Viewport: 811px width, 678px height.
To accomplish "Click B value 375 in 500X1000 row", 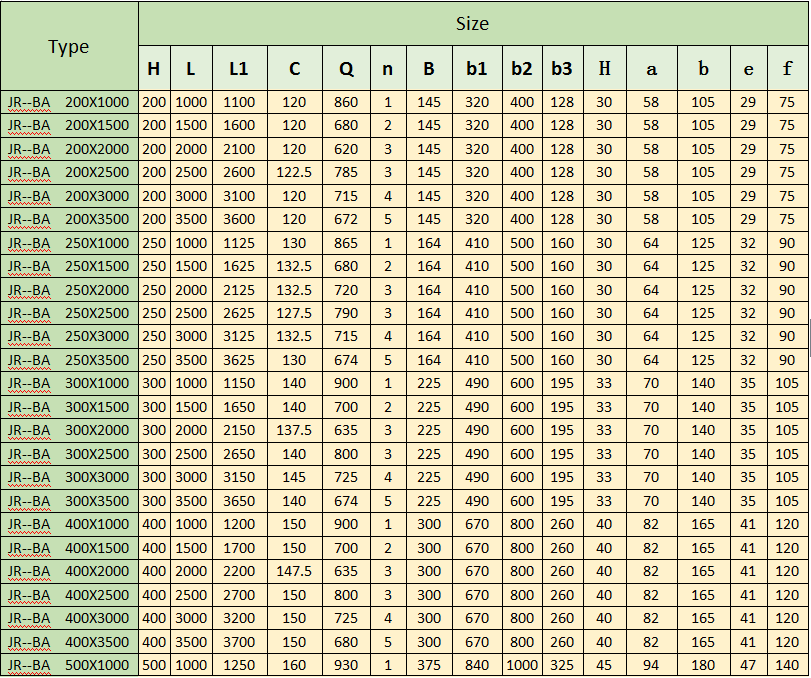I will click(x=429, y=665).
